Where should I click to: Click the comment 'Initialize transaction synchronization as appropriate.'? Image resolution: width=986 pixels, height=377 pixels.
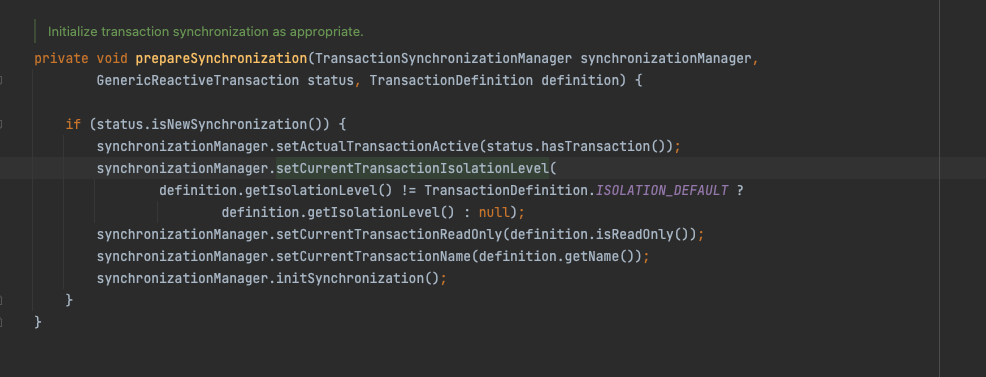click(x=206, y=31)
